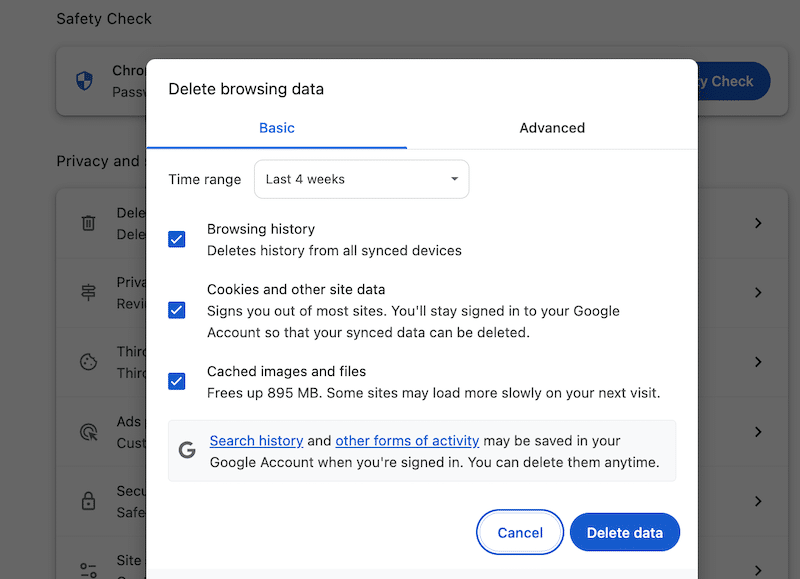Screen dimensions: 800x579
Task: Open the Search history link
Action: coord(256,441)
